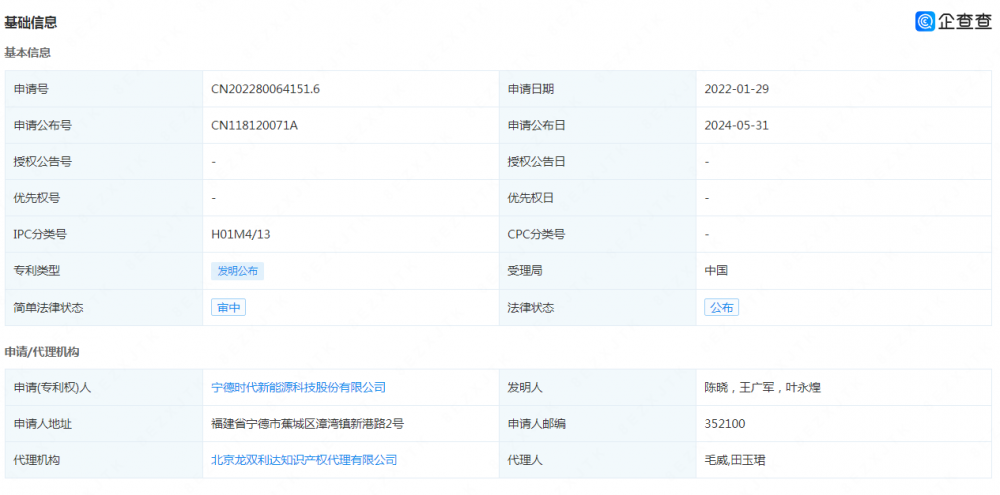Click the 基本信息 section title

coord(27,53)
